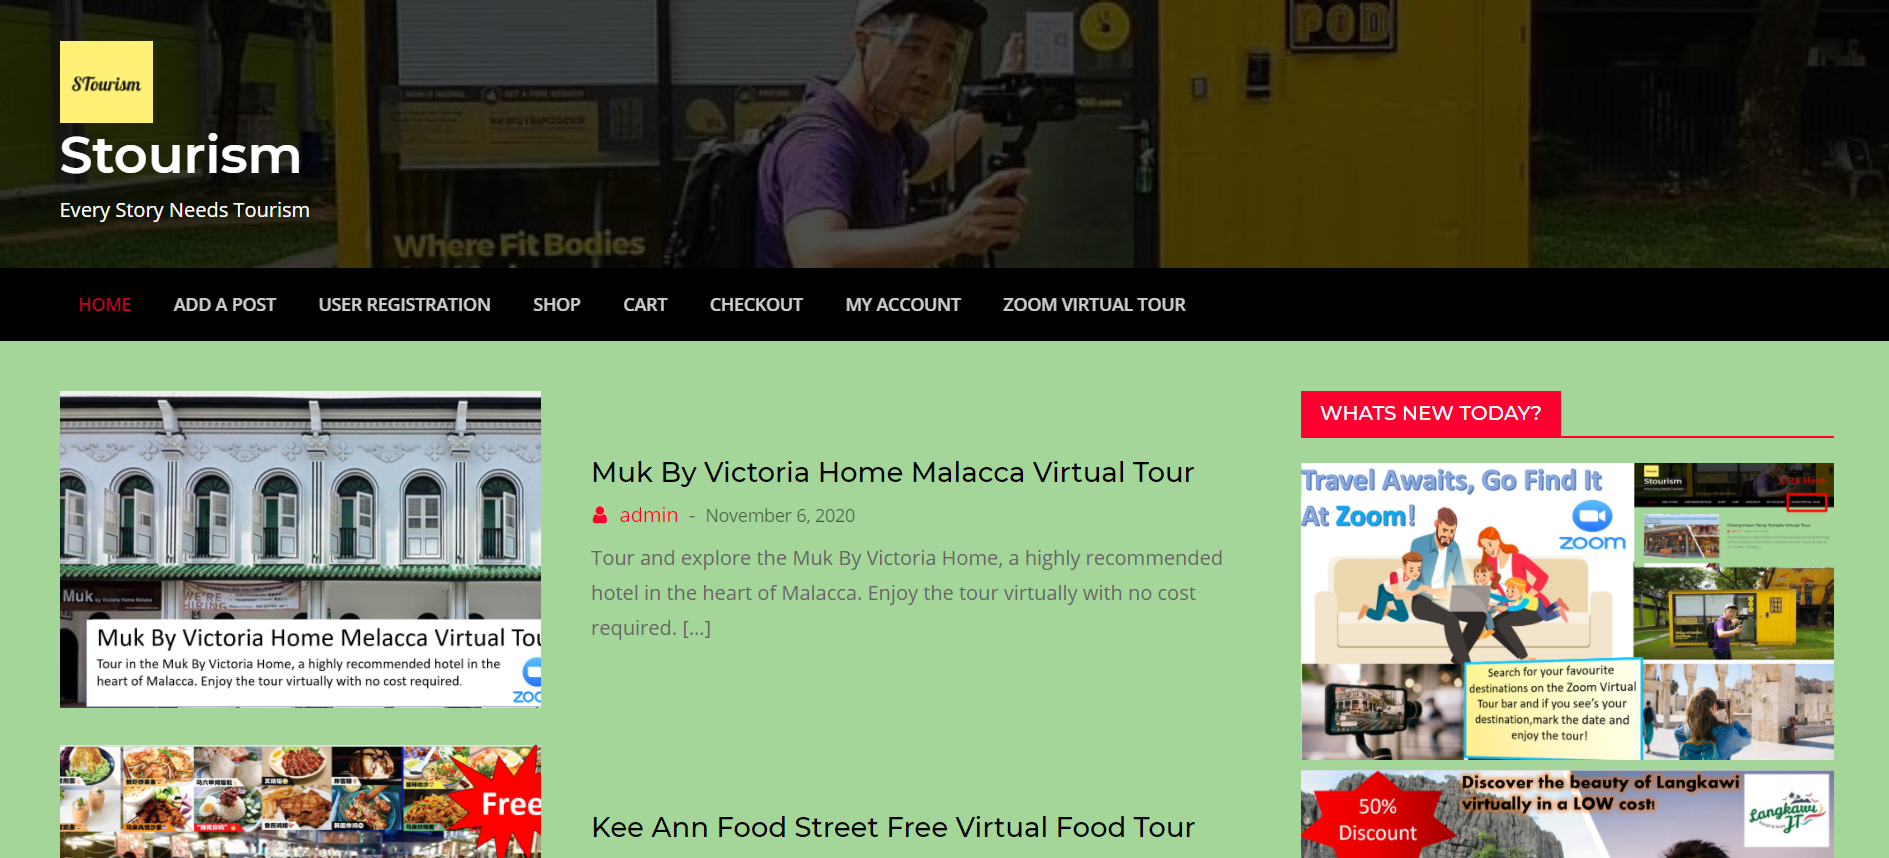
Task: Open the Shop menu item
Action: 556,305
